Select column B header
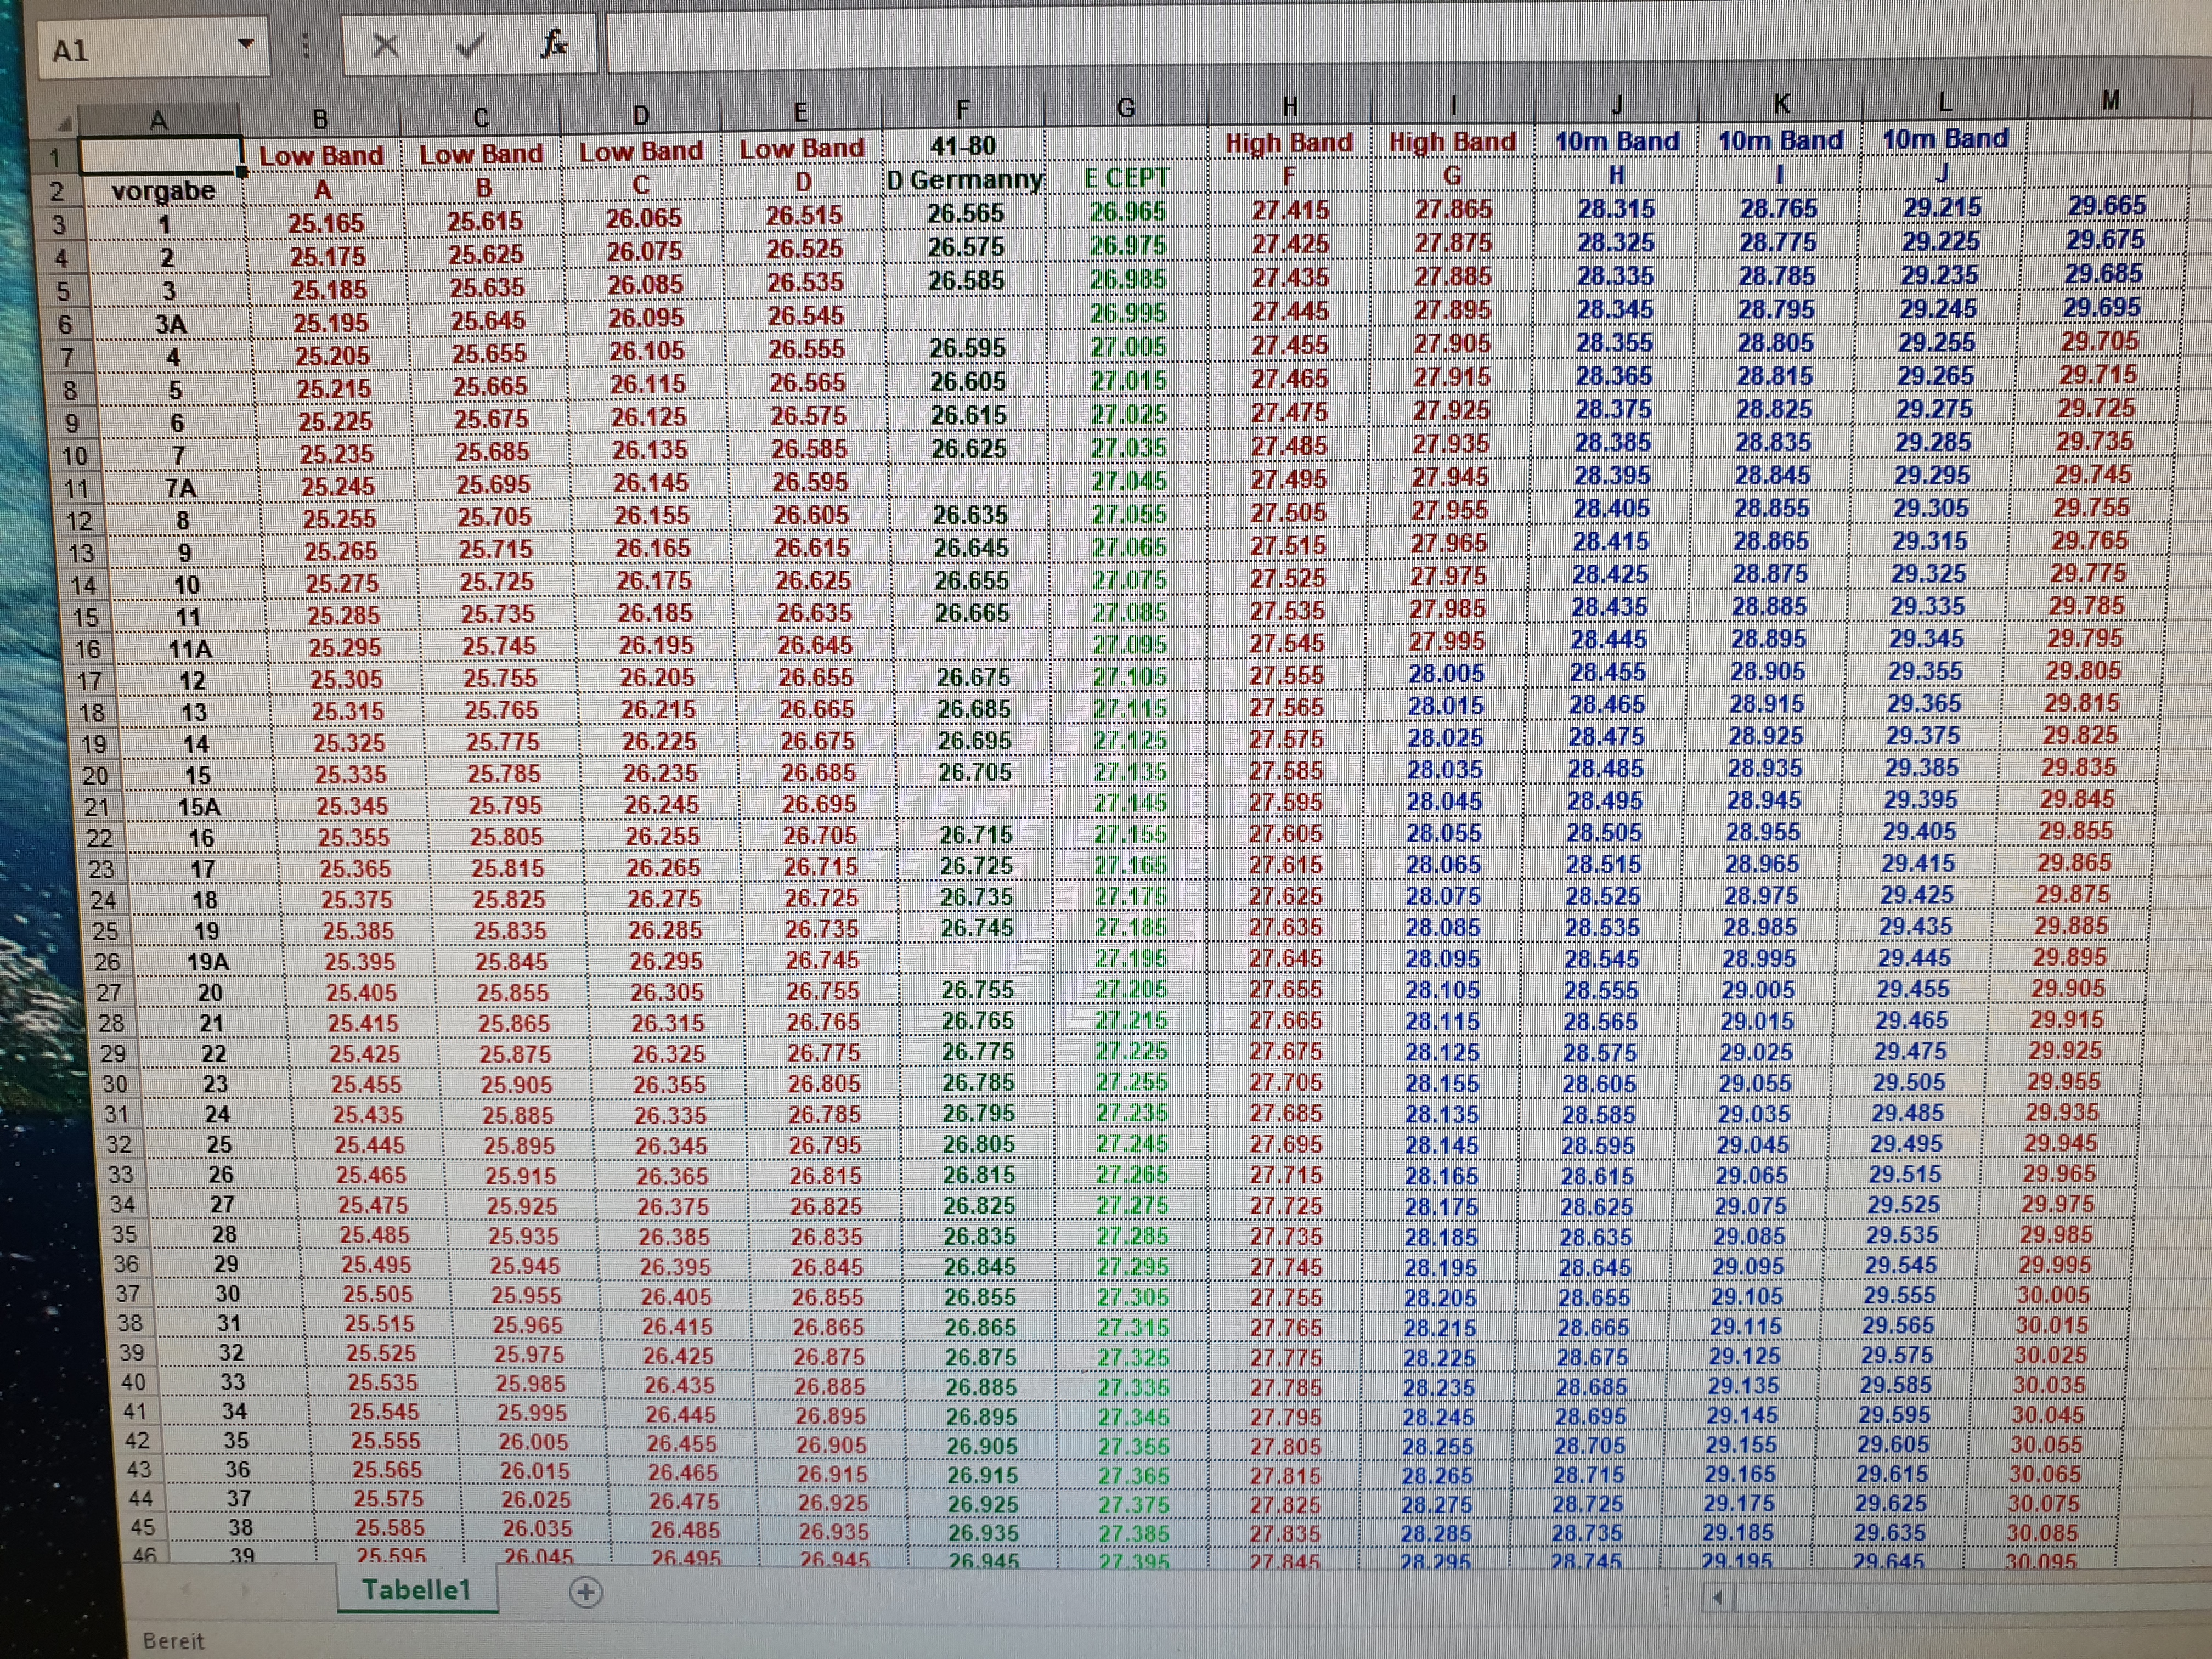2212x1659 pixels. 320,119
